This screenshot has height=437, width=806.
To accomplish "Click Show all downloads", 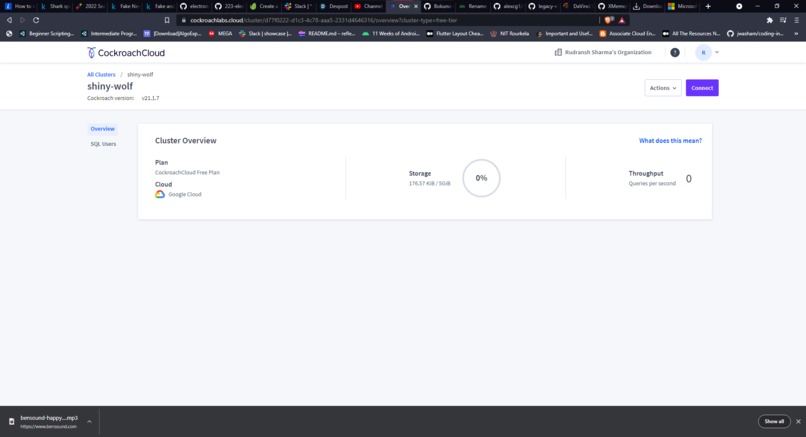I will (774, 422).
